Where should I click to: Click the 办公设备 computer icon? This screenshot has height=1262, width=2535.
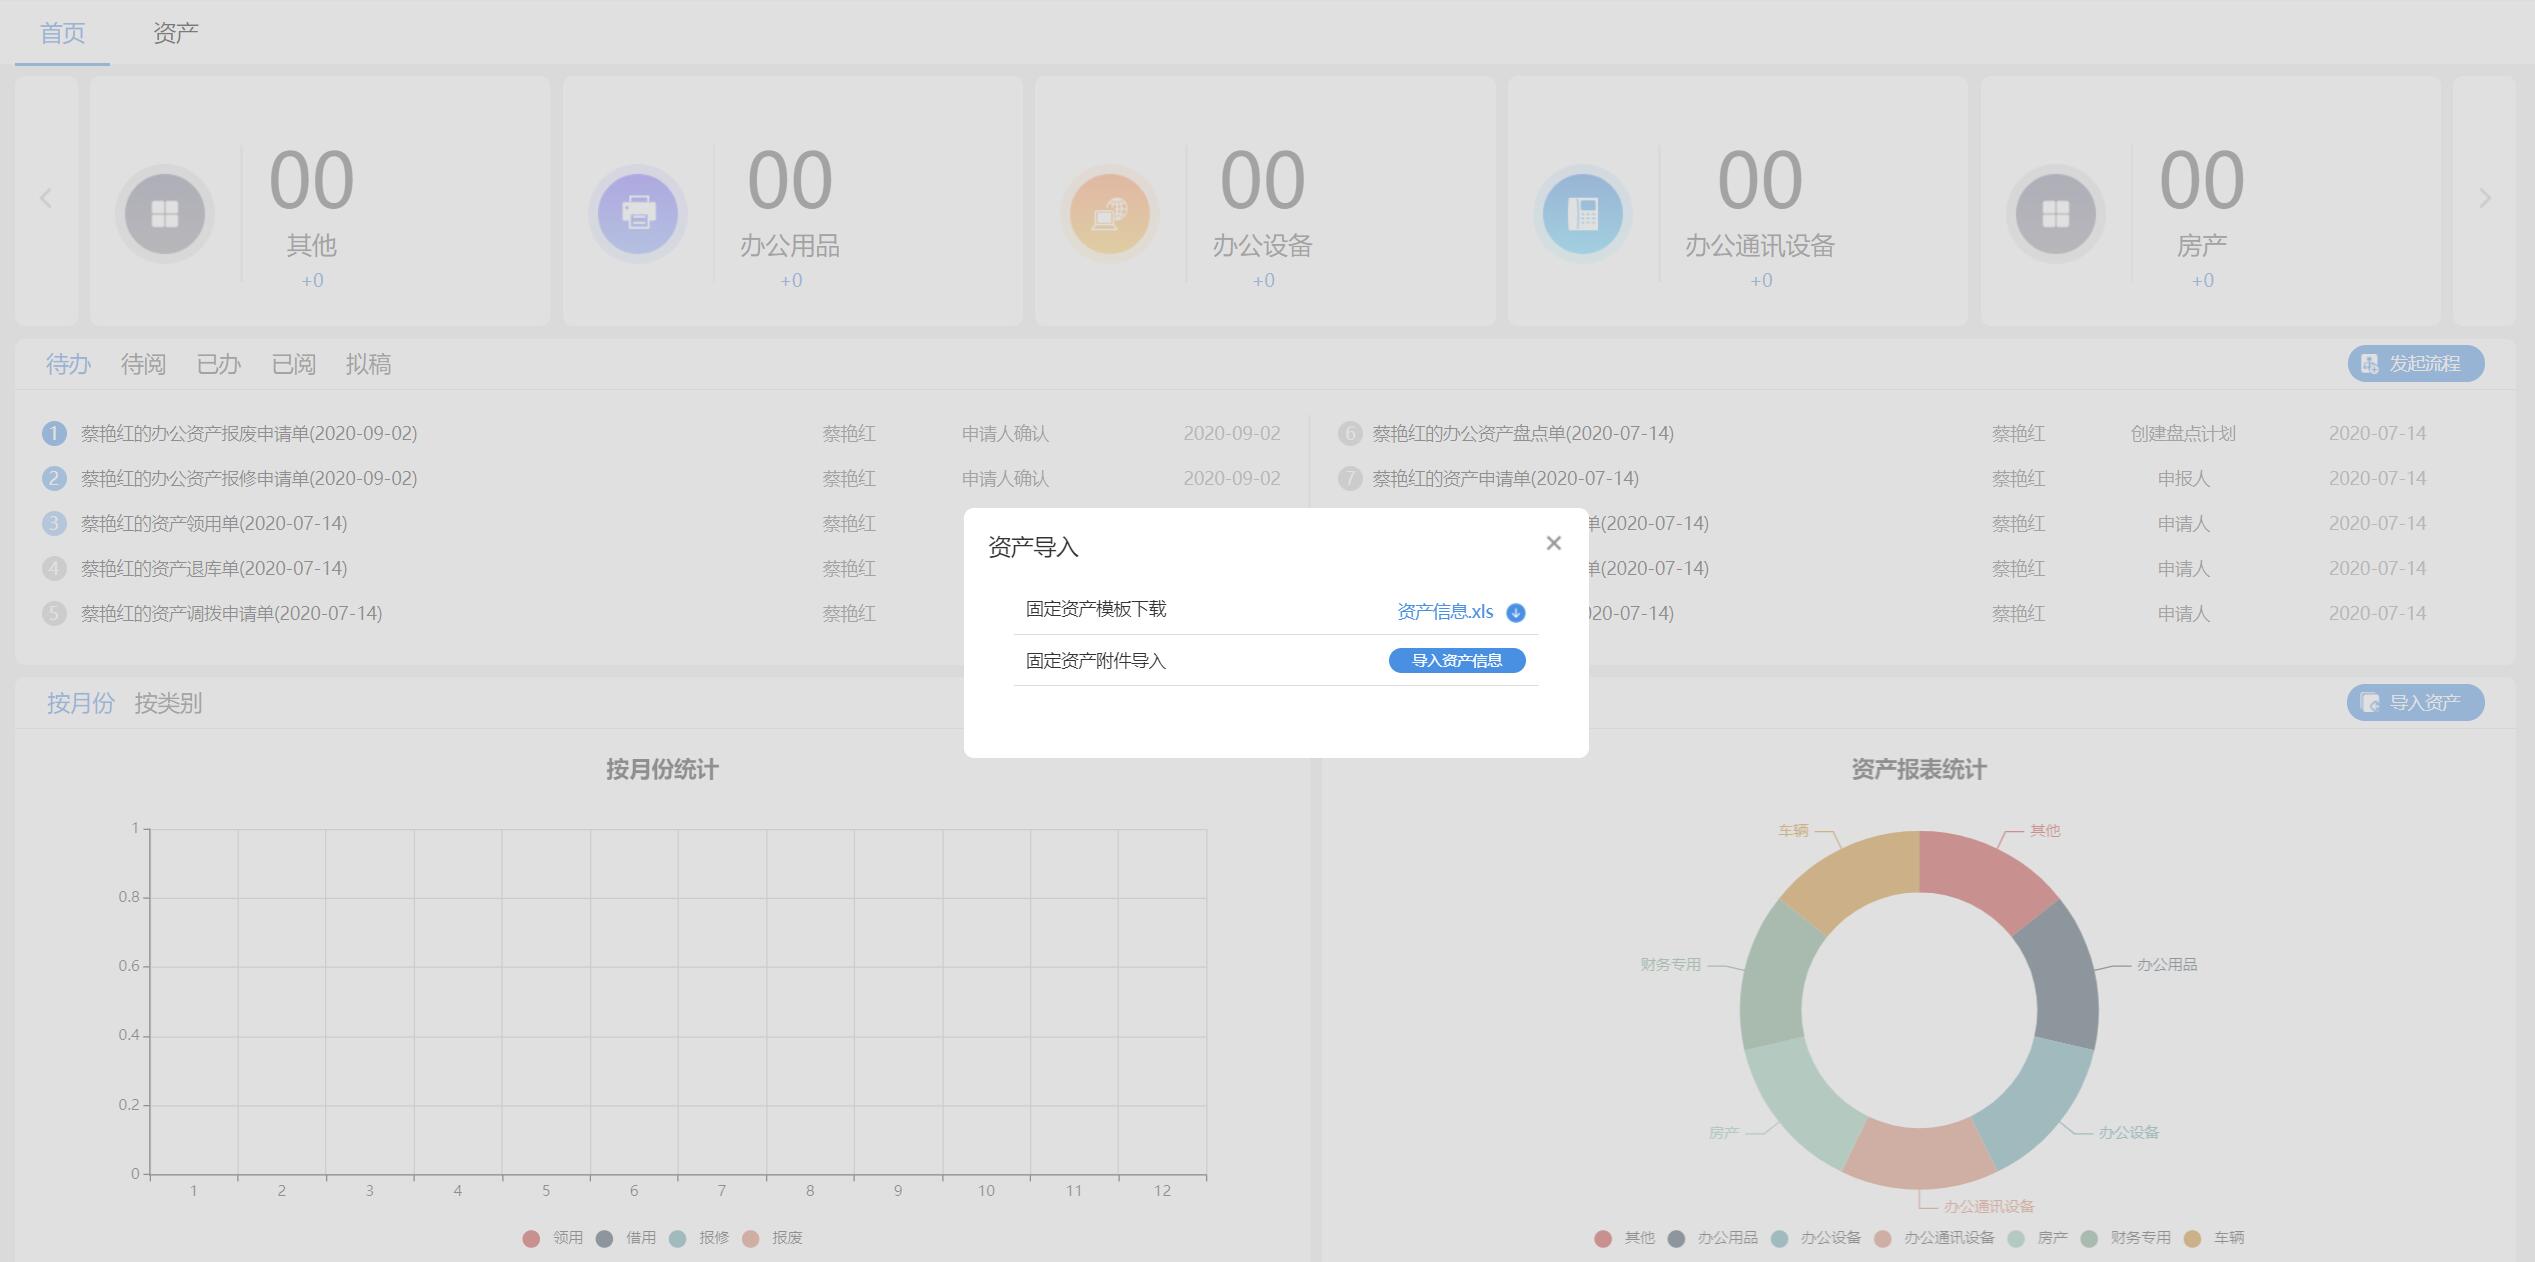(1110, 214)
